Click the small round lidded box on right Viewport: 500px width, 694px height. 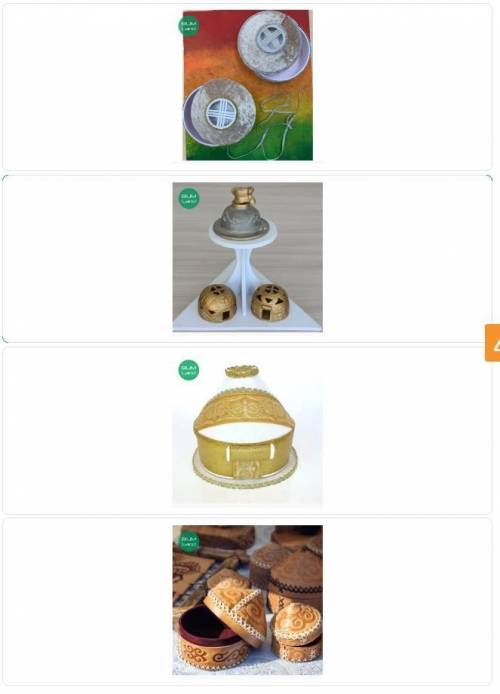coord(296,630)
